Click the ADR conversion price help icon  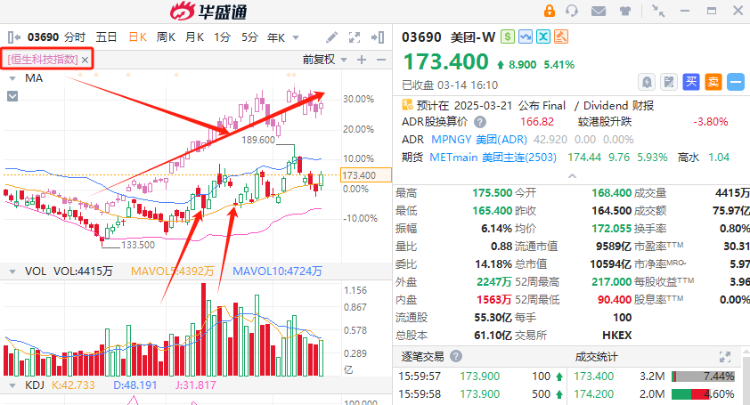click(480, 122)
